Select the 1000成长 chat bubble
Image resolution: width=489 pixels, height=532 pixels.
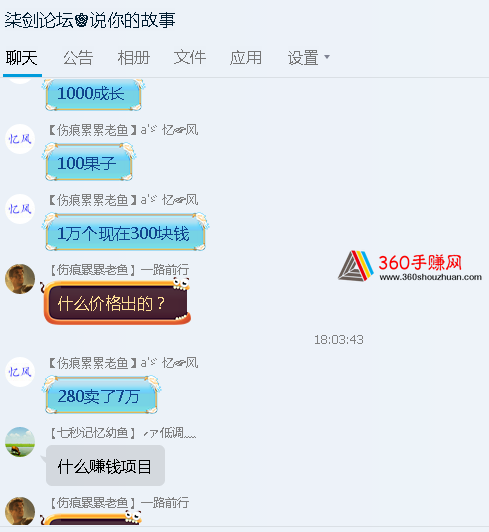93,94
